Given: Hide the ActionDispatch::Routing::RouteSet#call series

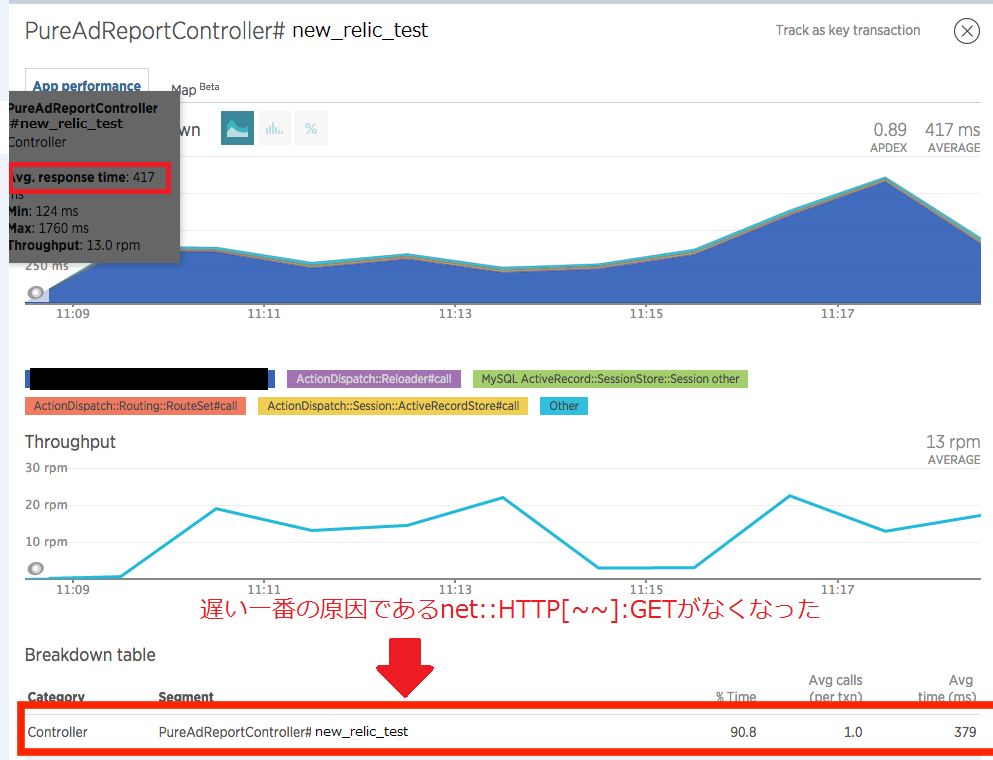Looking at the screenshot, I should [135, 406].
